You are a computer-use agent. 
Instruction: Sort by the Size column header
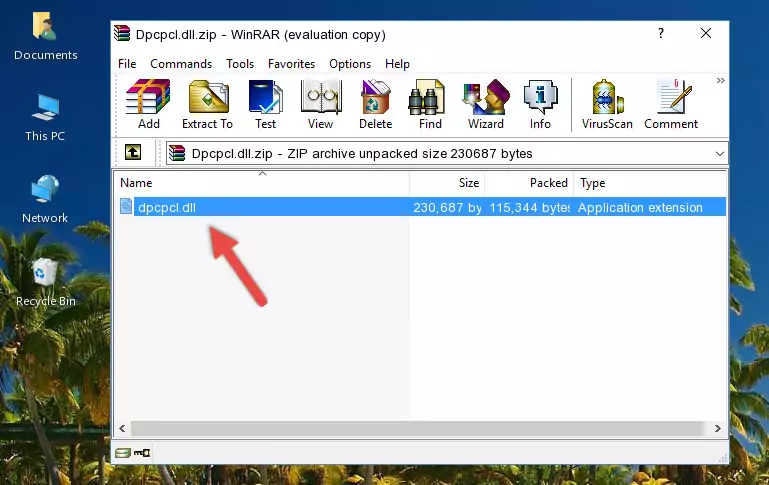click(447, 183)
